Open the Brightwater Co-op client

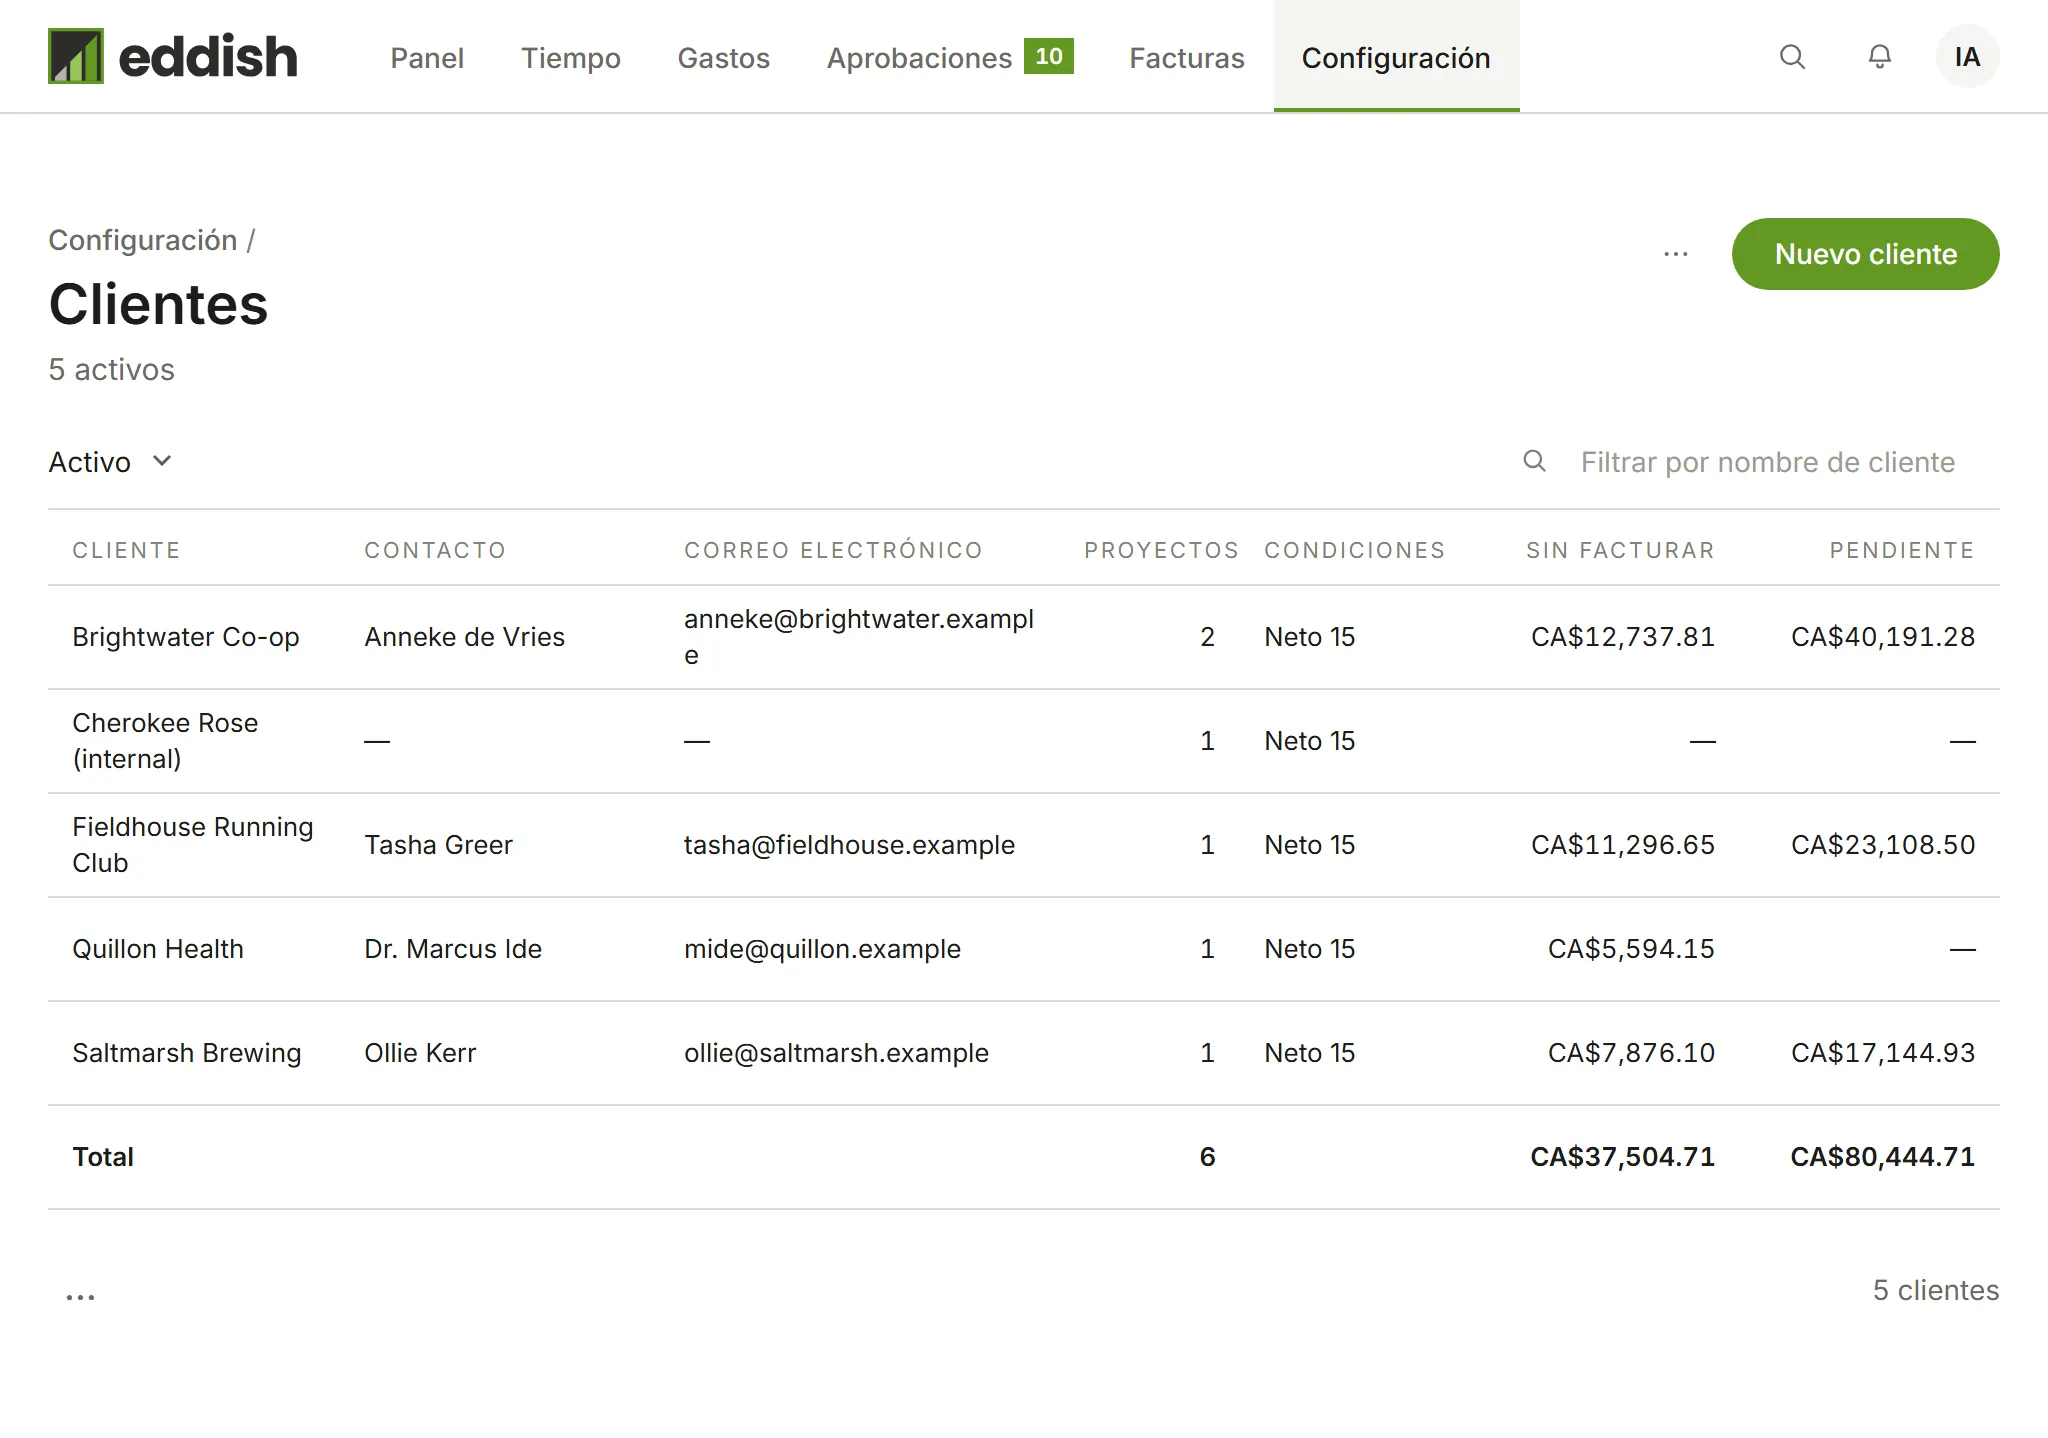[185, 637]
